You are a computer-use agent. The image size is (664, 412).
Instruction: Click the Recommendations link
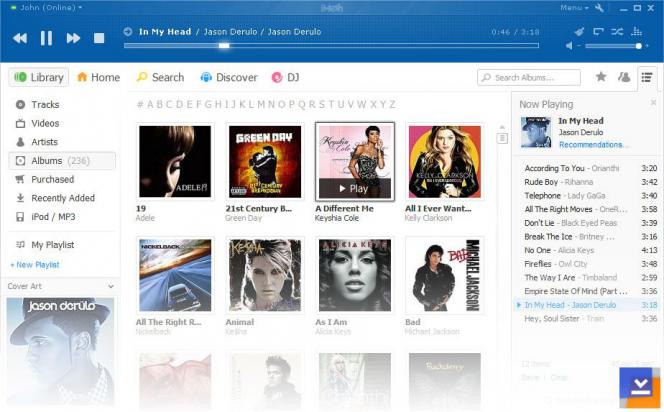click(593, 145)
